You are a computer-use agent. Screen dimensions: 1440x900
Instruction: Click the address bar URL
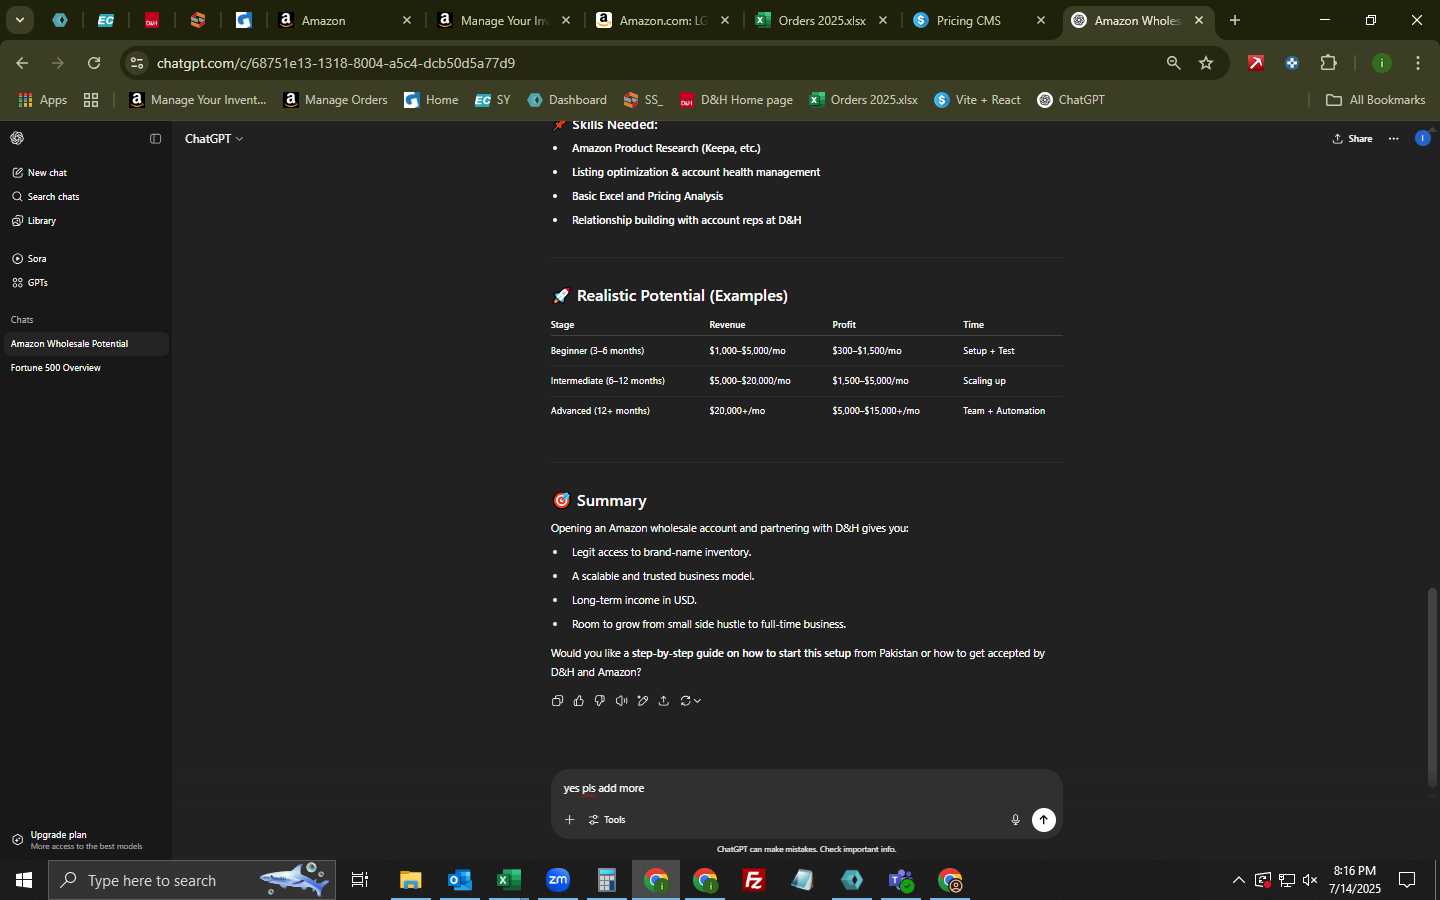click(336, 63)
